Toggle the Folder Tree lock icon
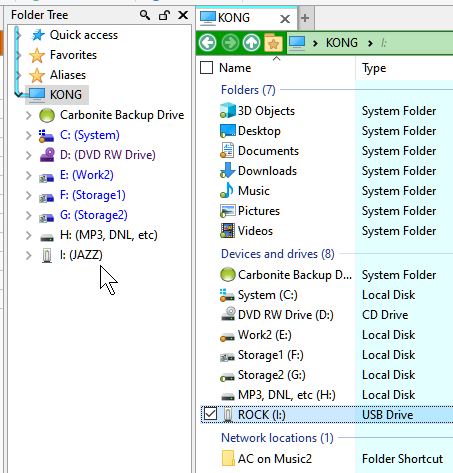The height and width of the screenshot is (473, 453). click(x=164, y=15)
